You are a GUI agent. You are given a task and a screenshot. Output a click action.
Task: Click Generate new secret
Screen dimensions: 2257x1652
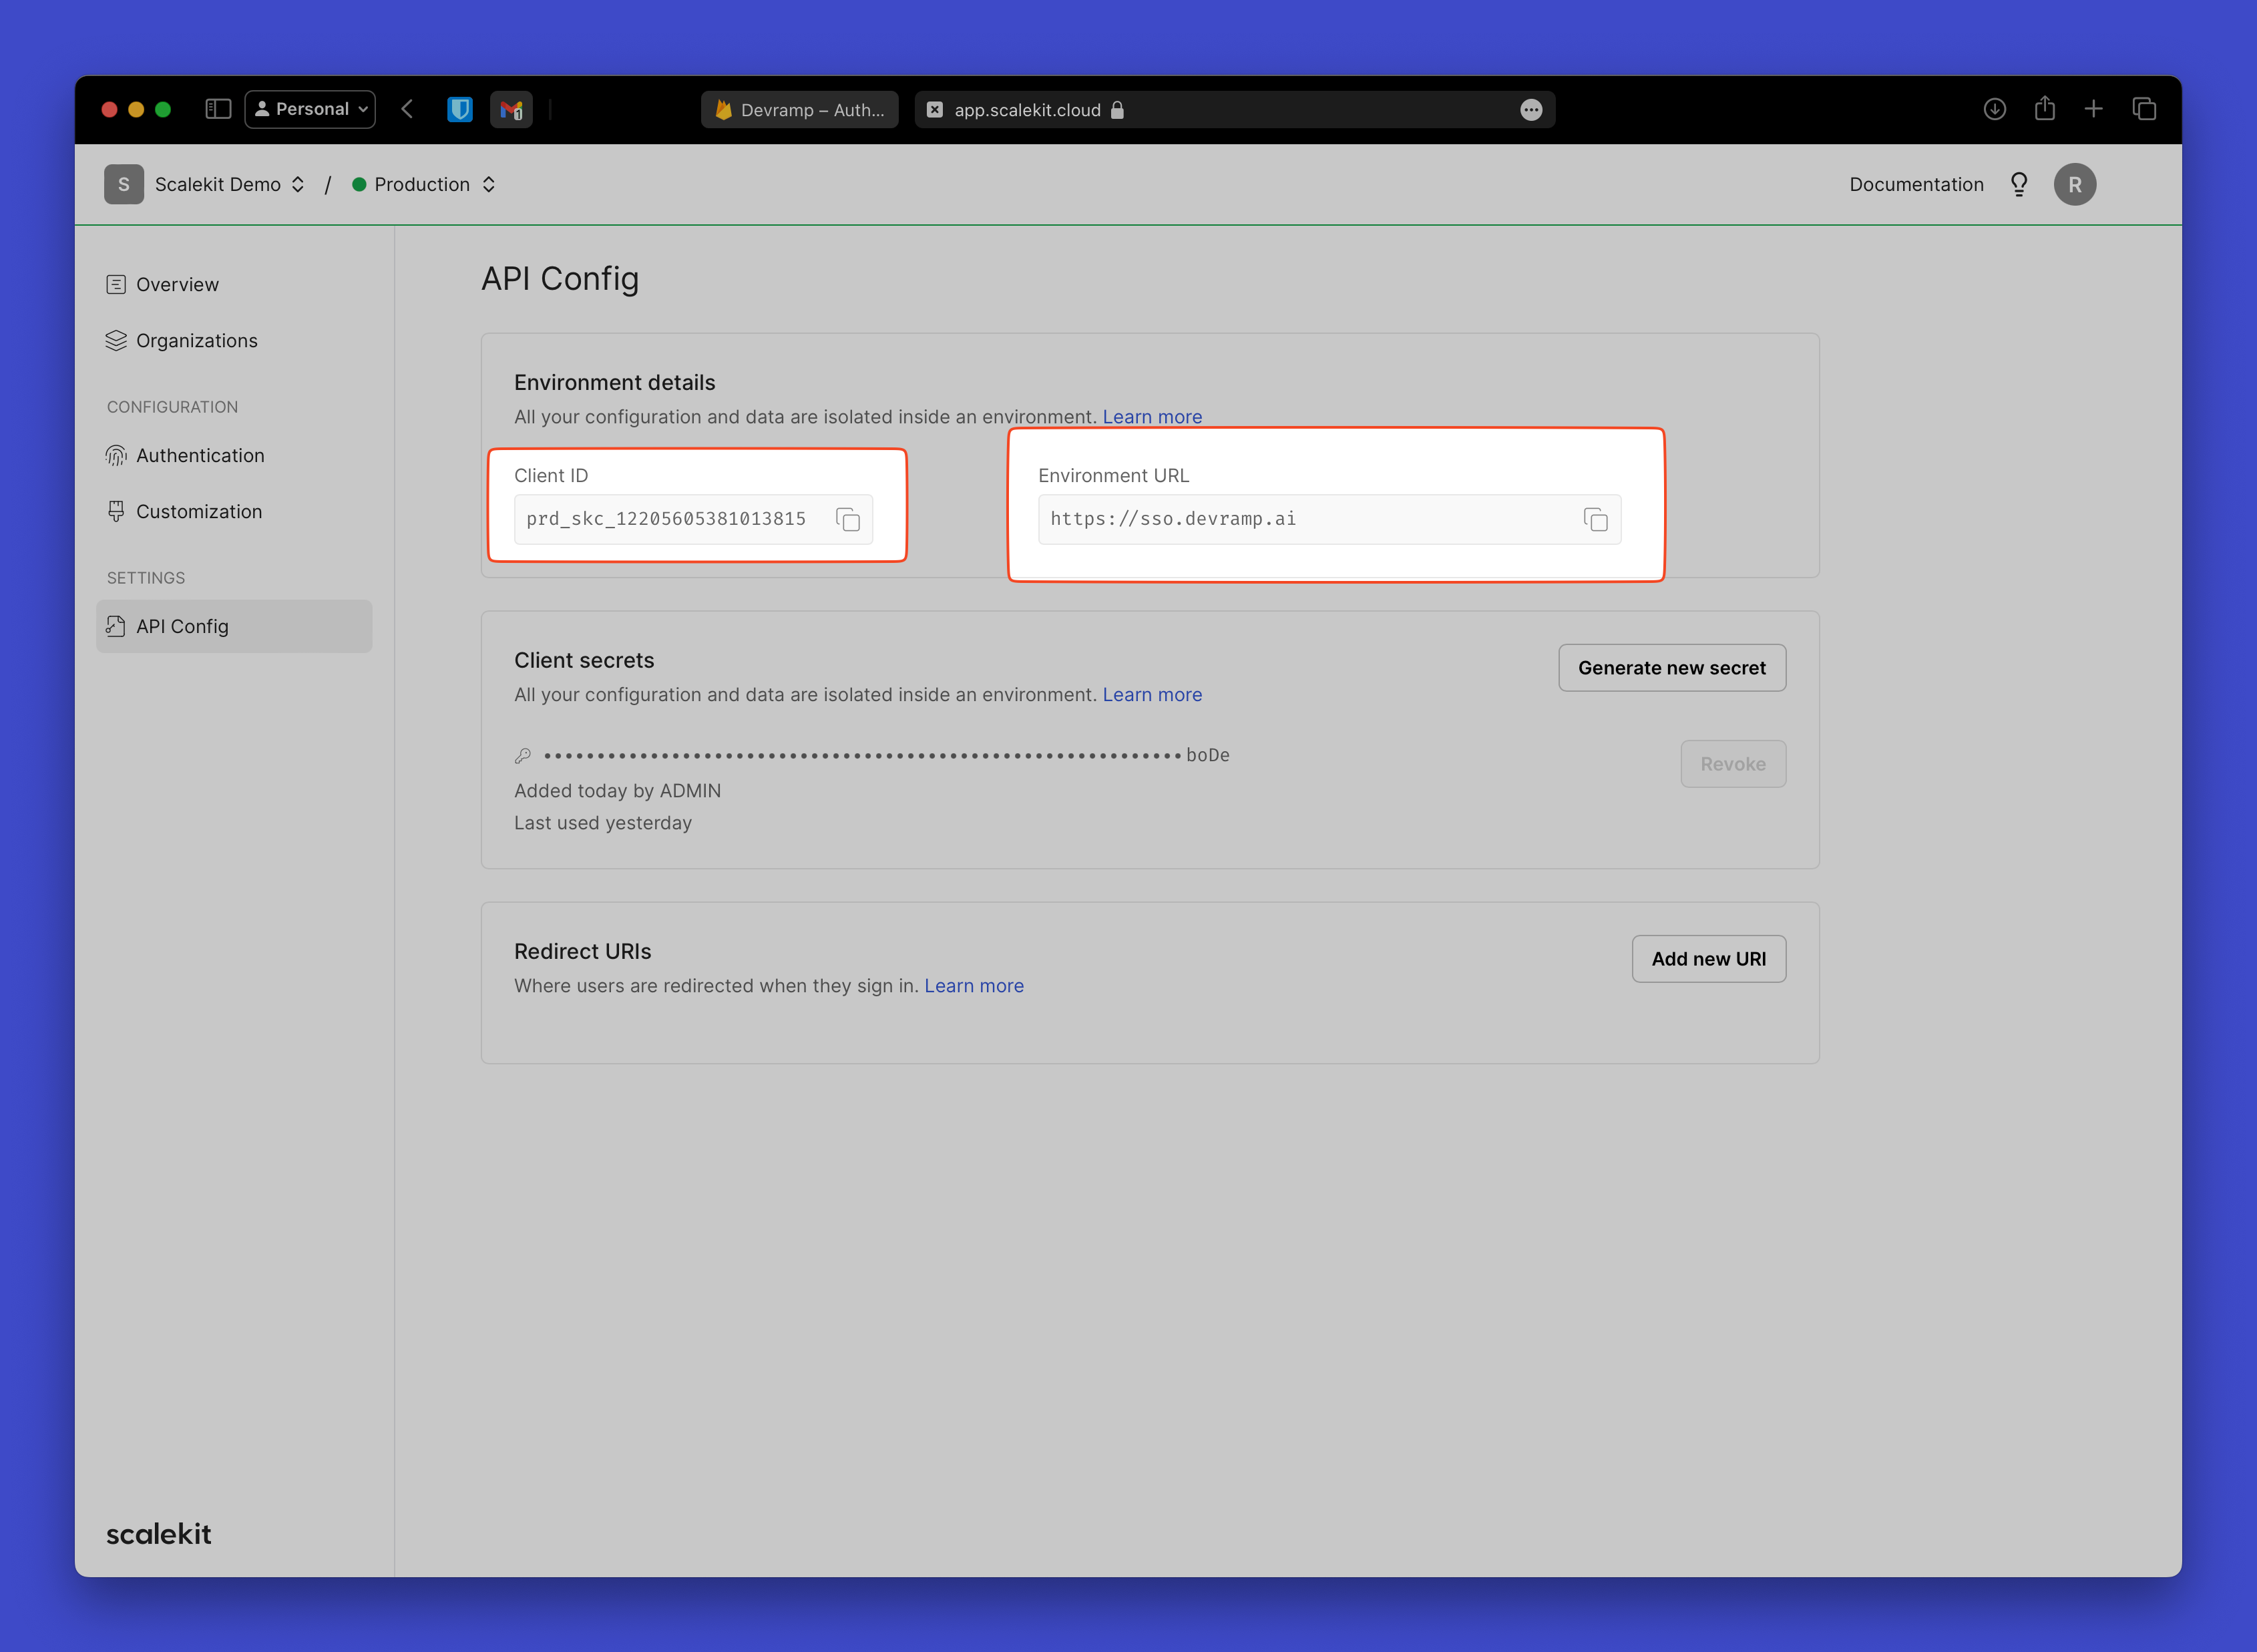pyautogui.click(x=1671, y=667)
